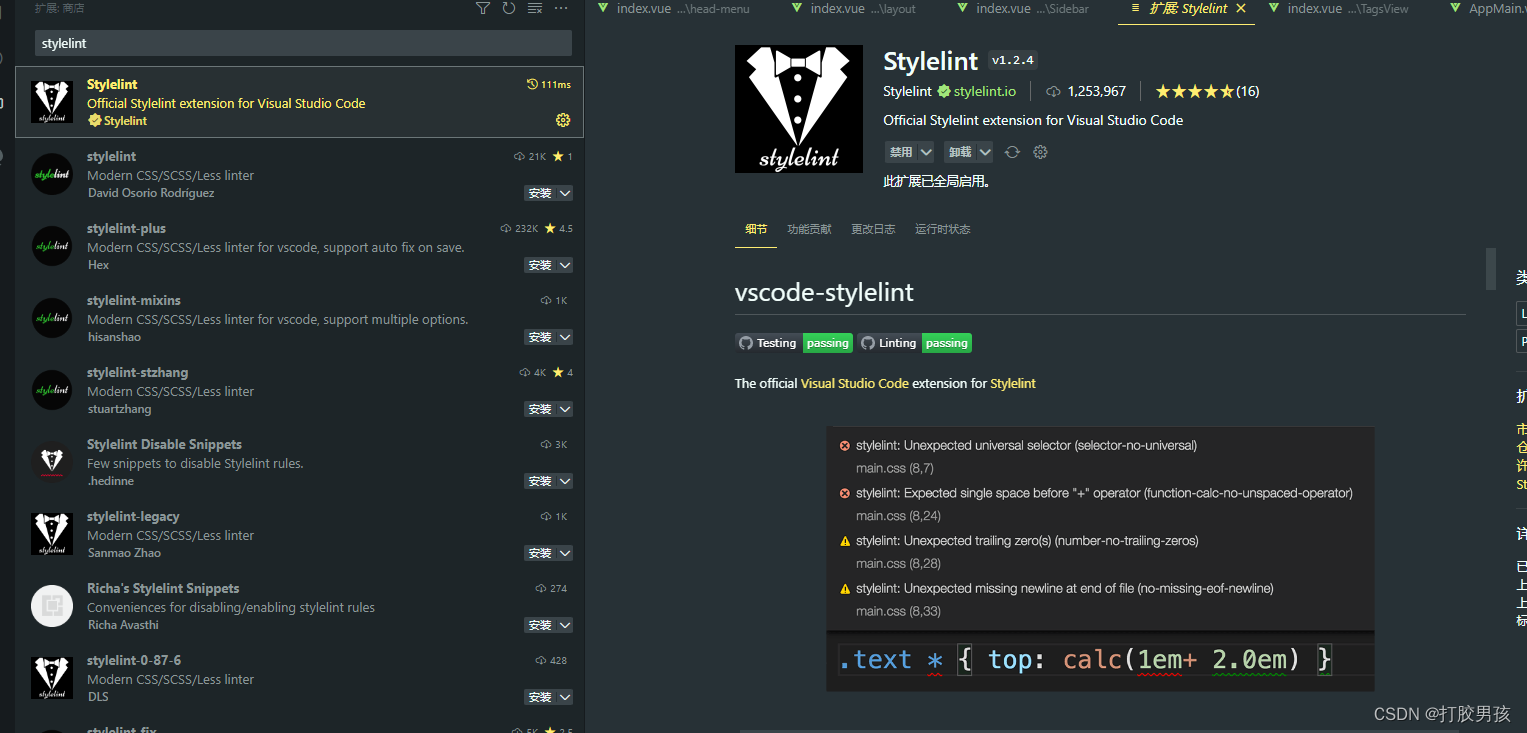Screen dimensions: 1527x733
Task: Open install dropdown for stylelint-legacy
Action: [565, 553]
